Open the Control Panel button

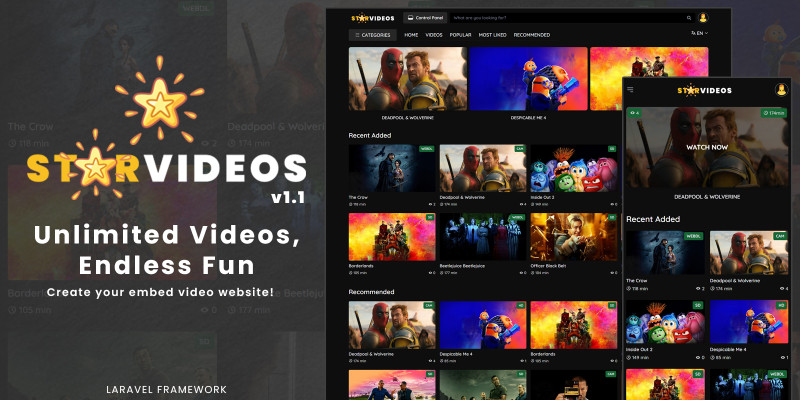tap(425, 18)
